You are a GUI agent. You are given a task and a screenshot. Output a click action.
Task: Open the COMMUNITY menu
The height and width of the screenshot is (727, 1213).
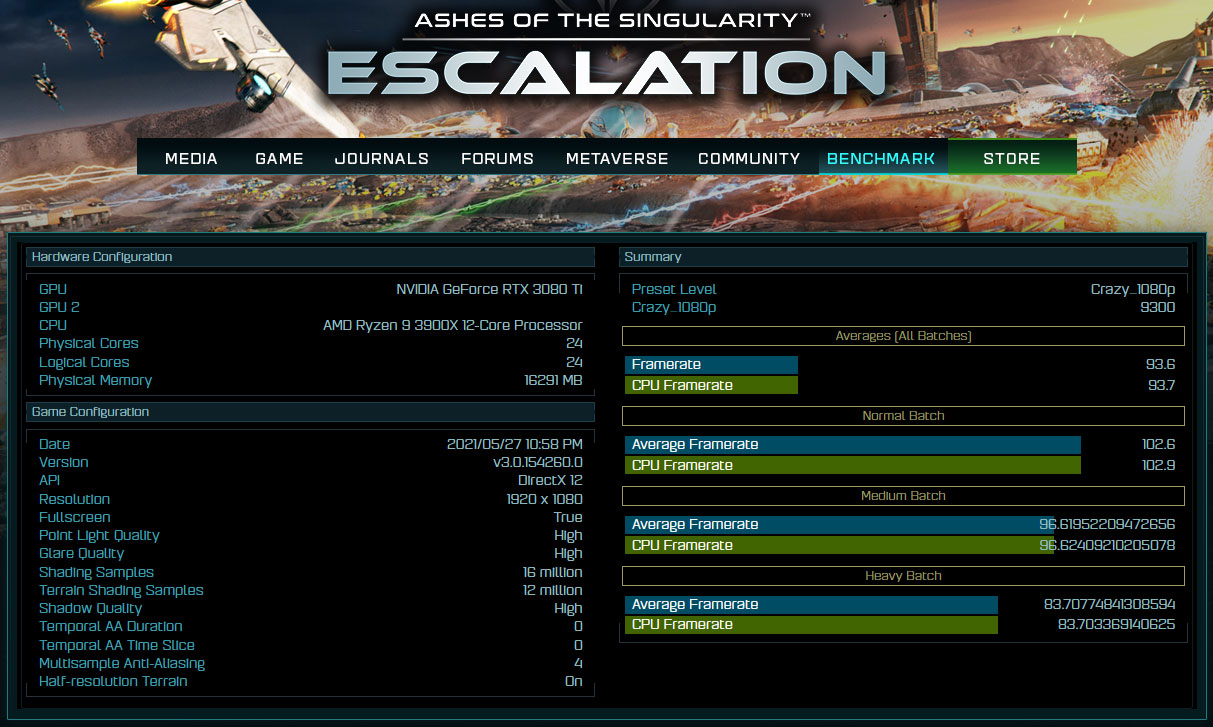(x=749, y=158)
